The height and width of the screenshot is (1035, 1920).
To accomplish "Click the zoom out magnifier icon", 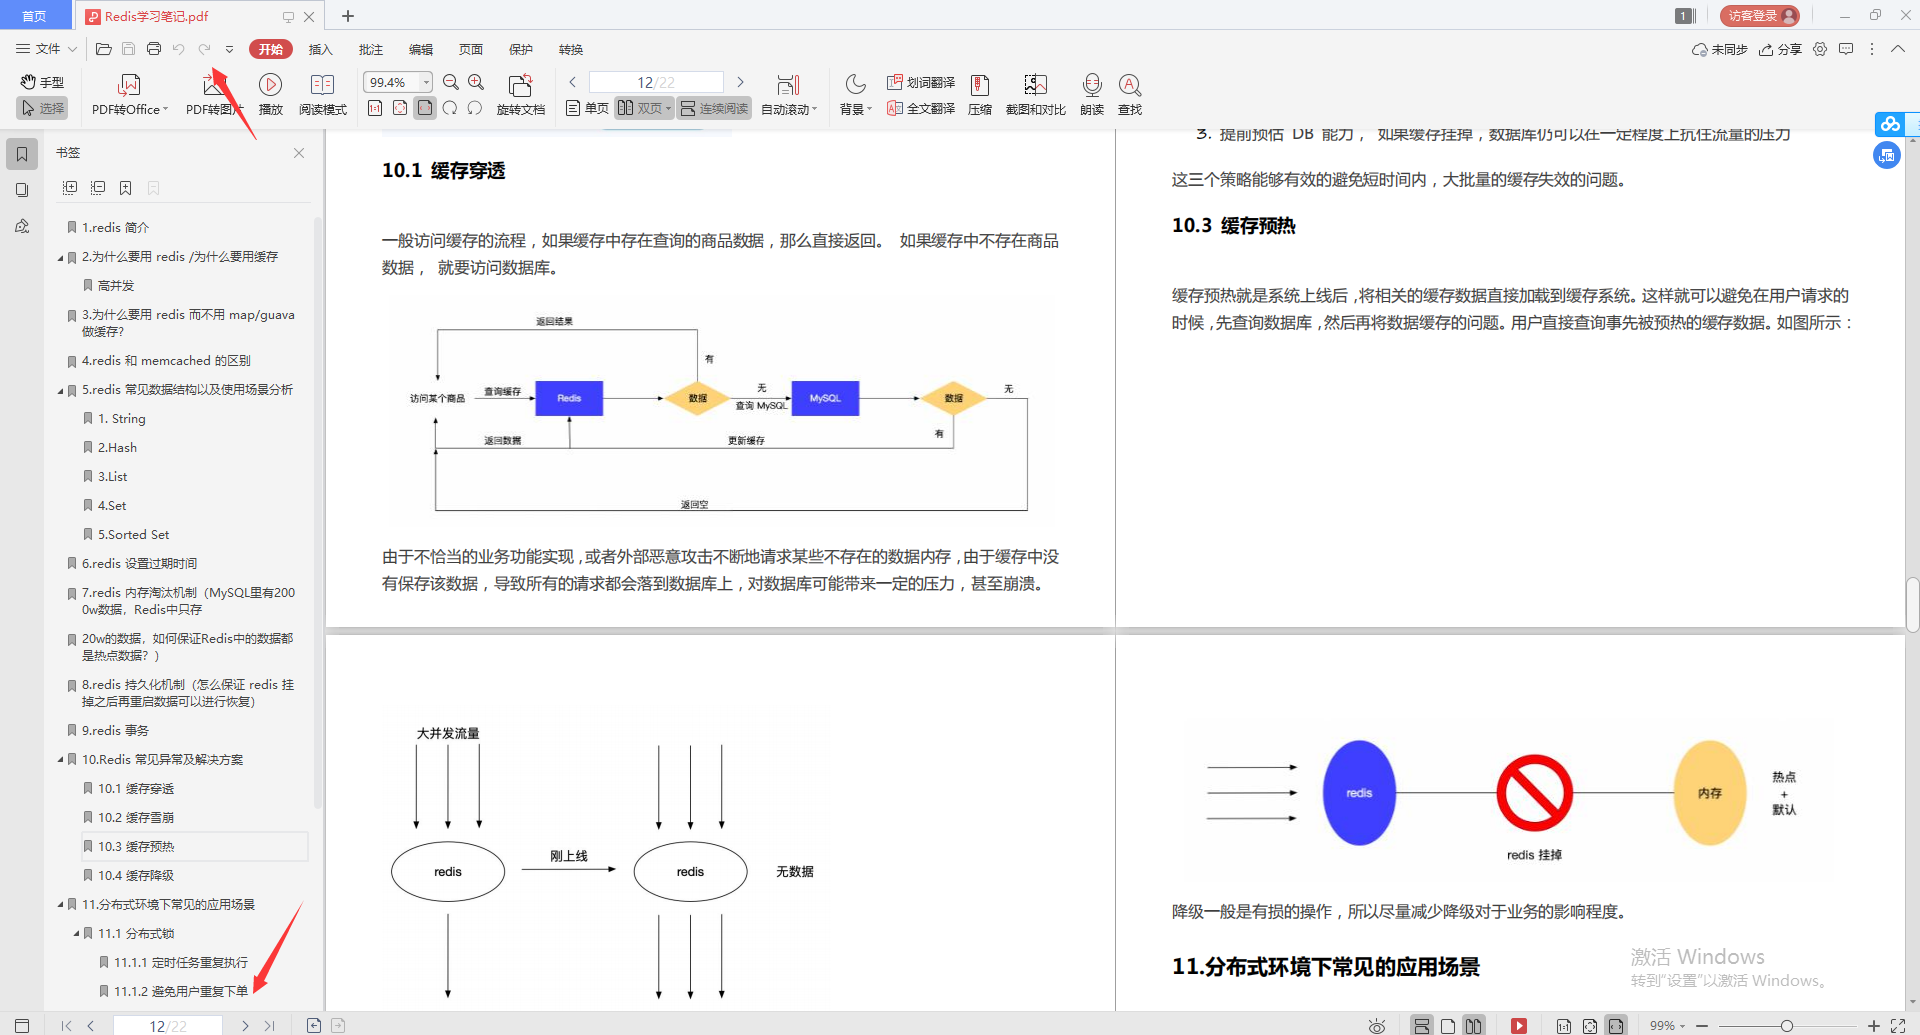I will pos(451,83).
